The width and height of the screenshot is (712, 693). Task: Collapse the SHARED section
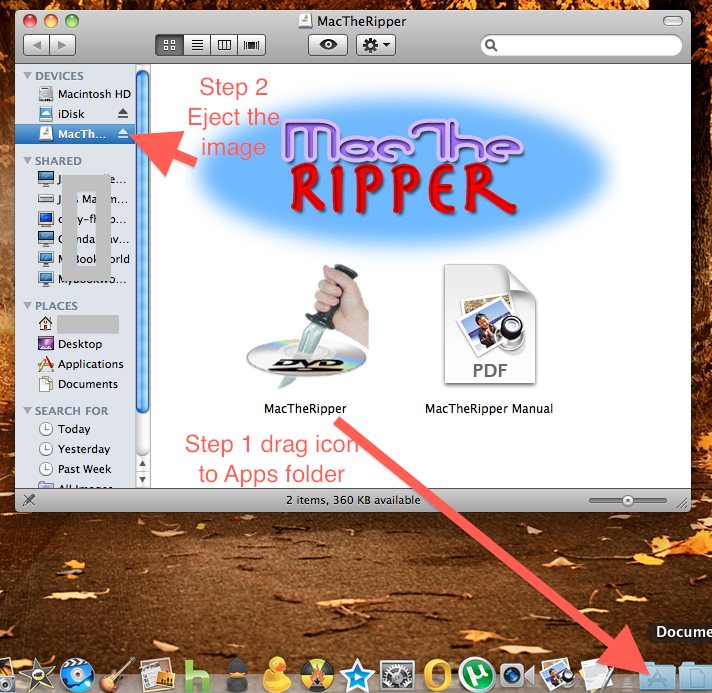tap(28, 161)
